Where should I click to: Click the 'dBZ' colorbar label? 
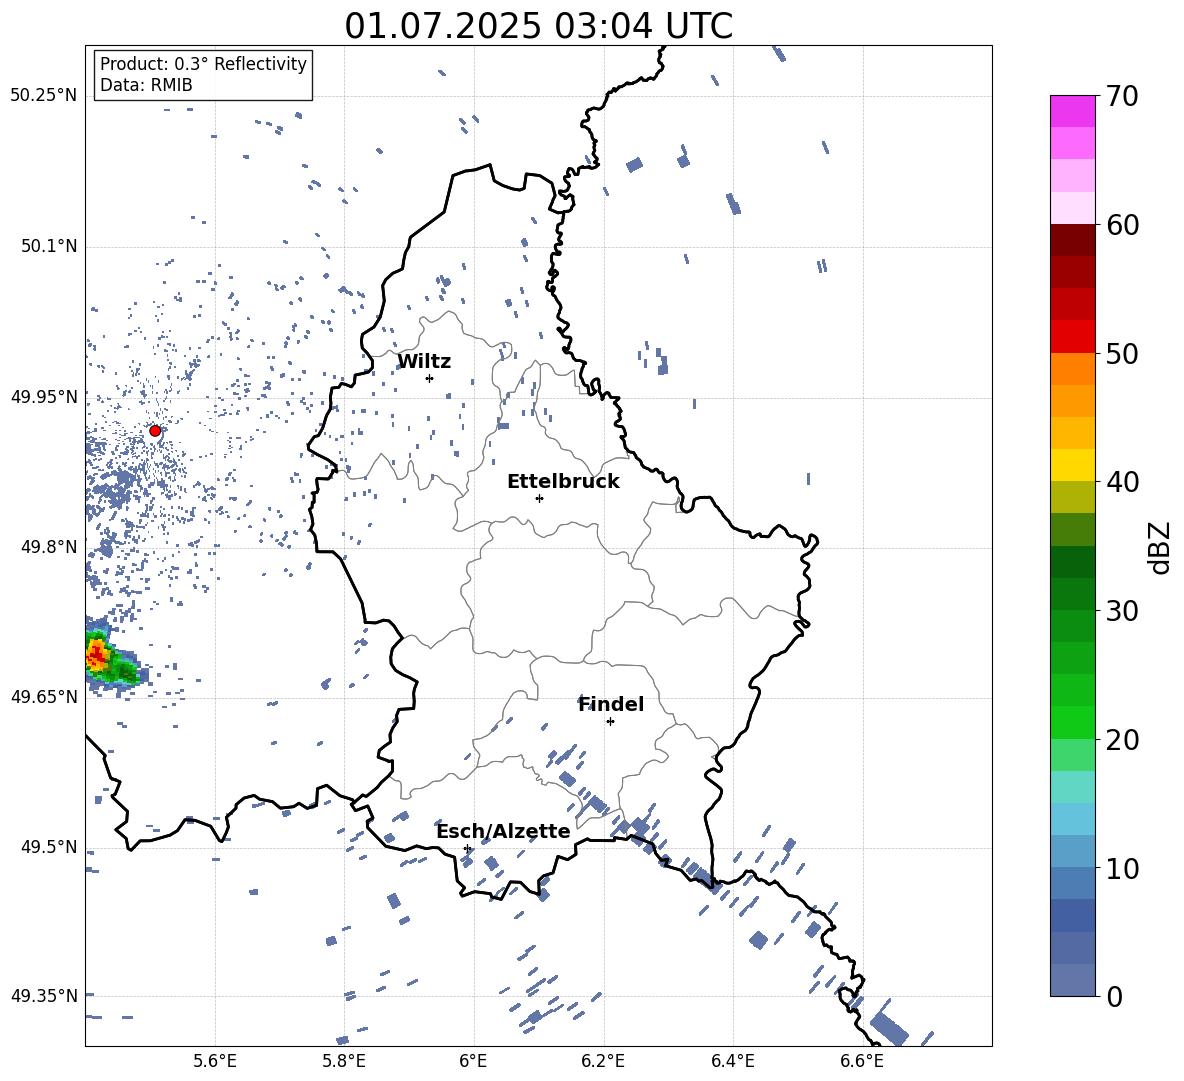pyautogui.click(x=1159, y=547)
